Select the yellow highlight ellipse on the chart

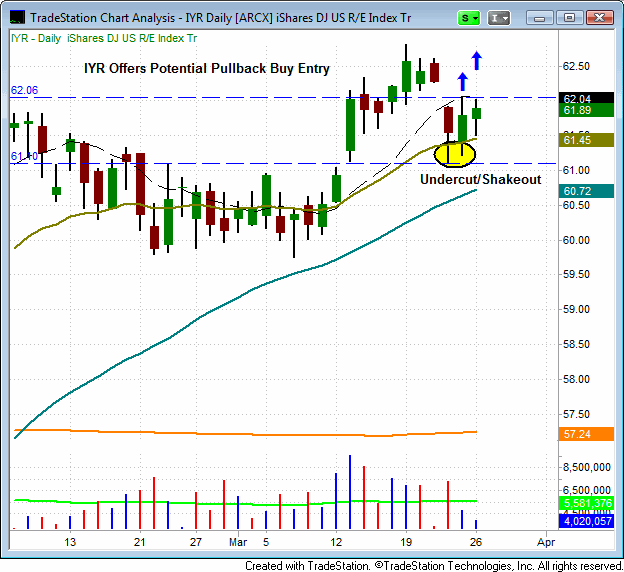457,153
